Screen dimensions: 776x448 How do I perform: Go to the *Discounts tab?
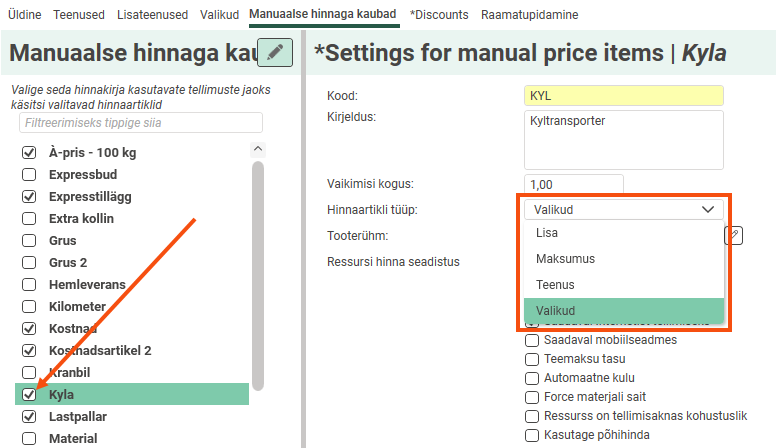pos(440,15)
